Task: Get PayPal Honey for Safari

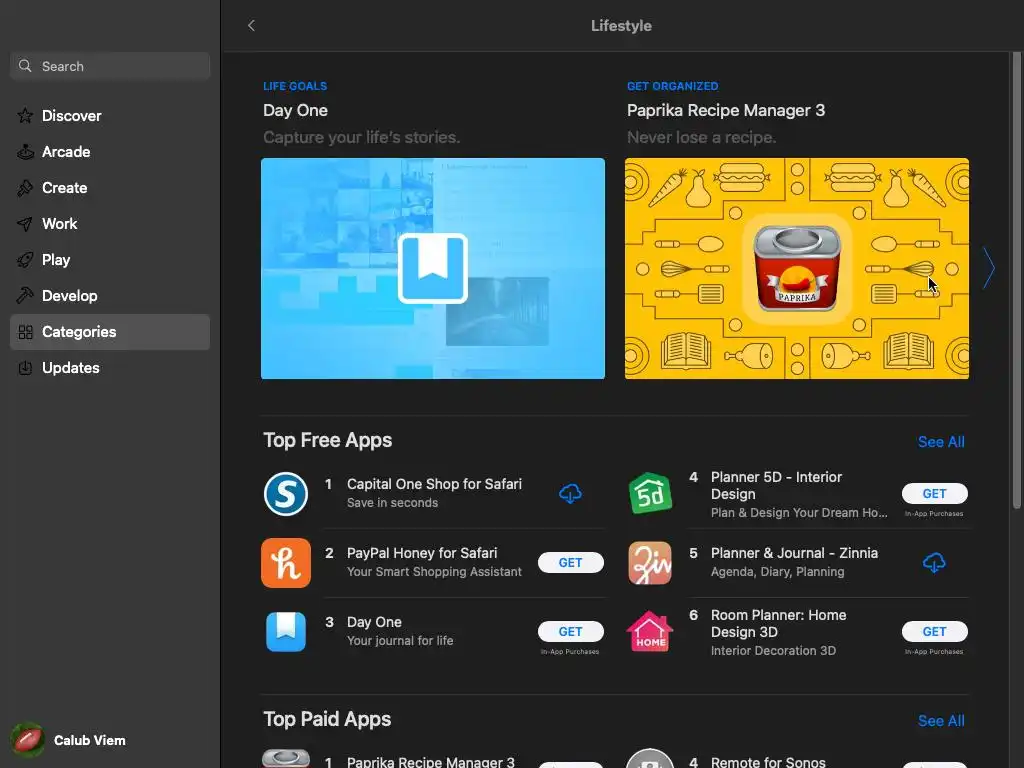Action: click(570, 563)
